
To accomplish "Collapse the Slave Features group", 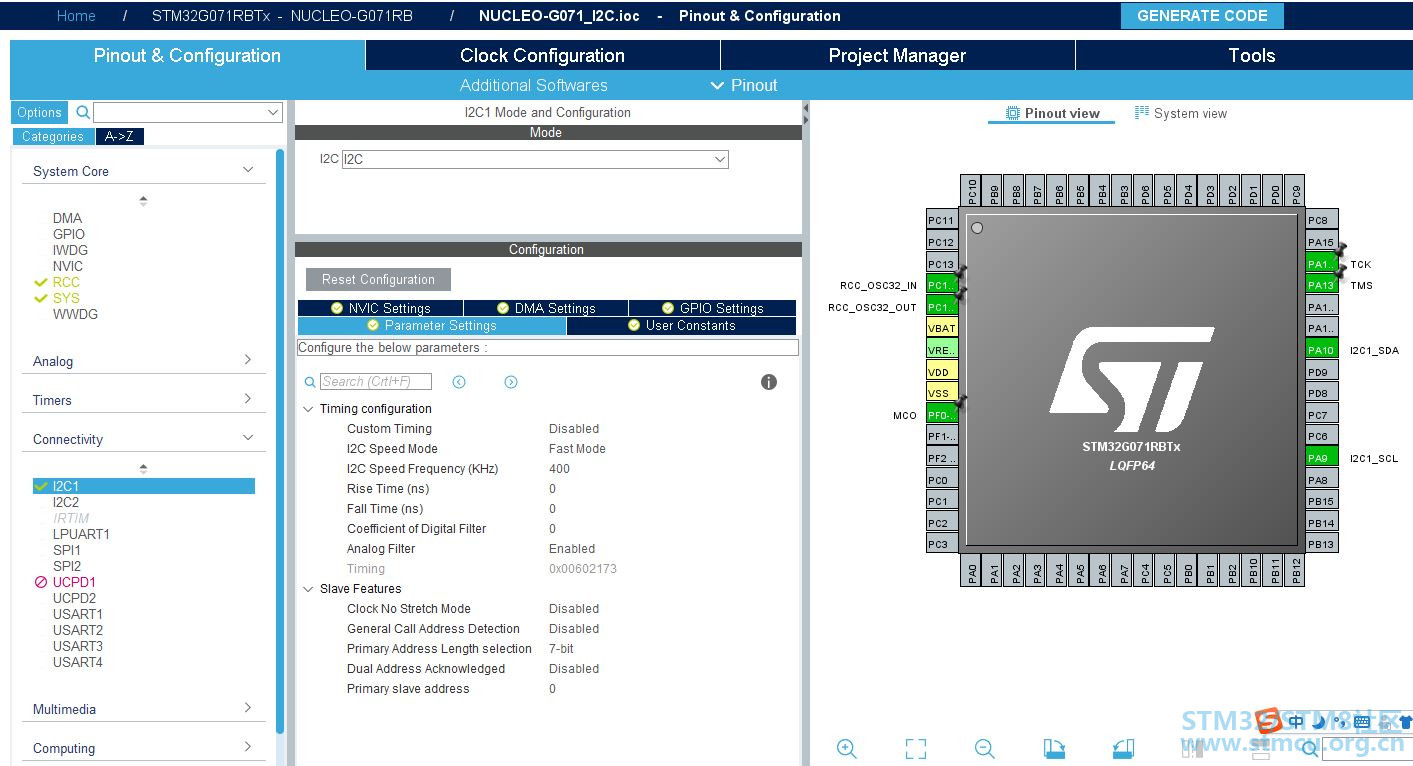I will click(x=308, y=589).
